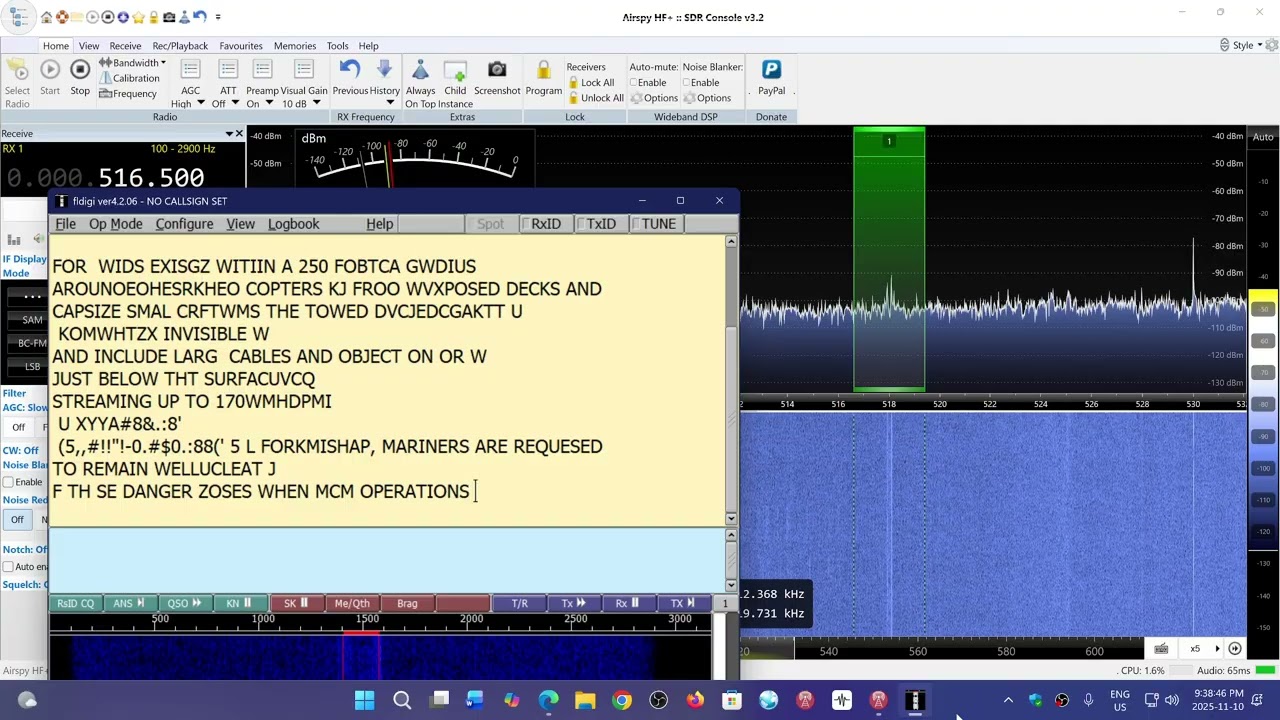Open the View ribbon tab

[x=89, y=45]
